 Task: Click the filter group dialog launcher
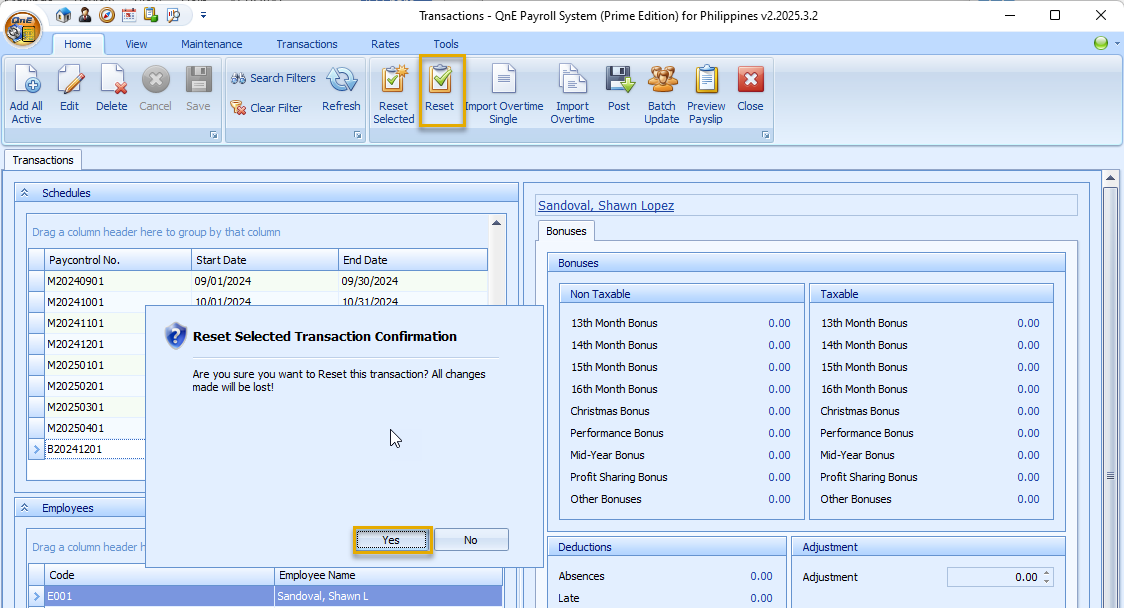(358, 135)
